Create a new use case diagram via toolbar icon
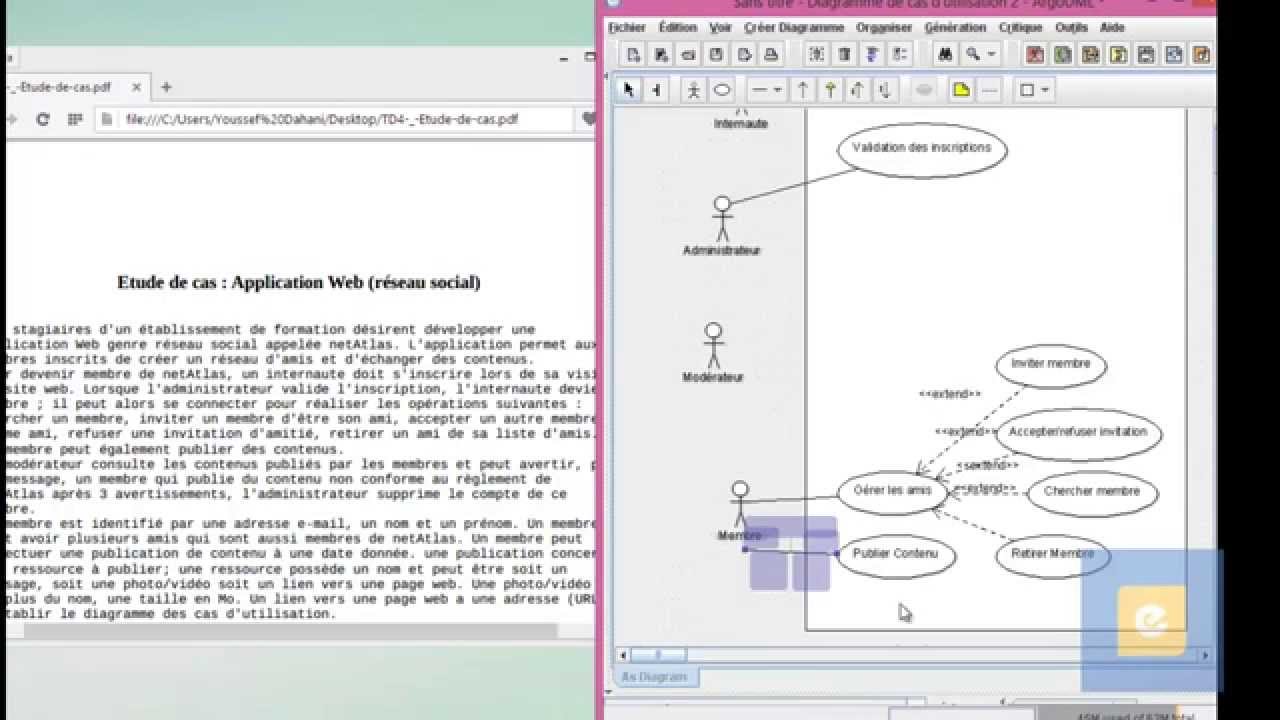The image size is (1280, 720). pyautogui.click(x=1035, y=54)
